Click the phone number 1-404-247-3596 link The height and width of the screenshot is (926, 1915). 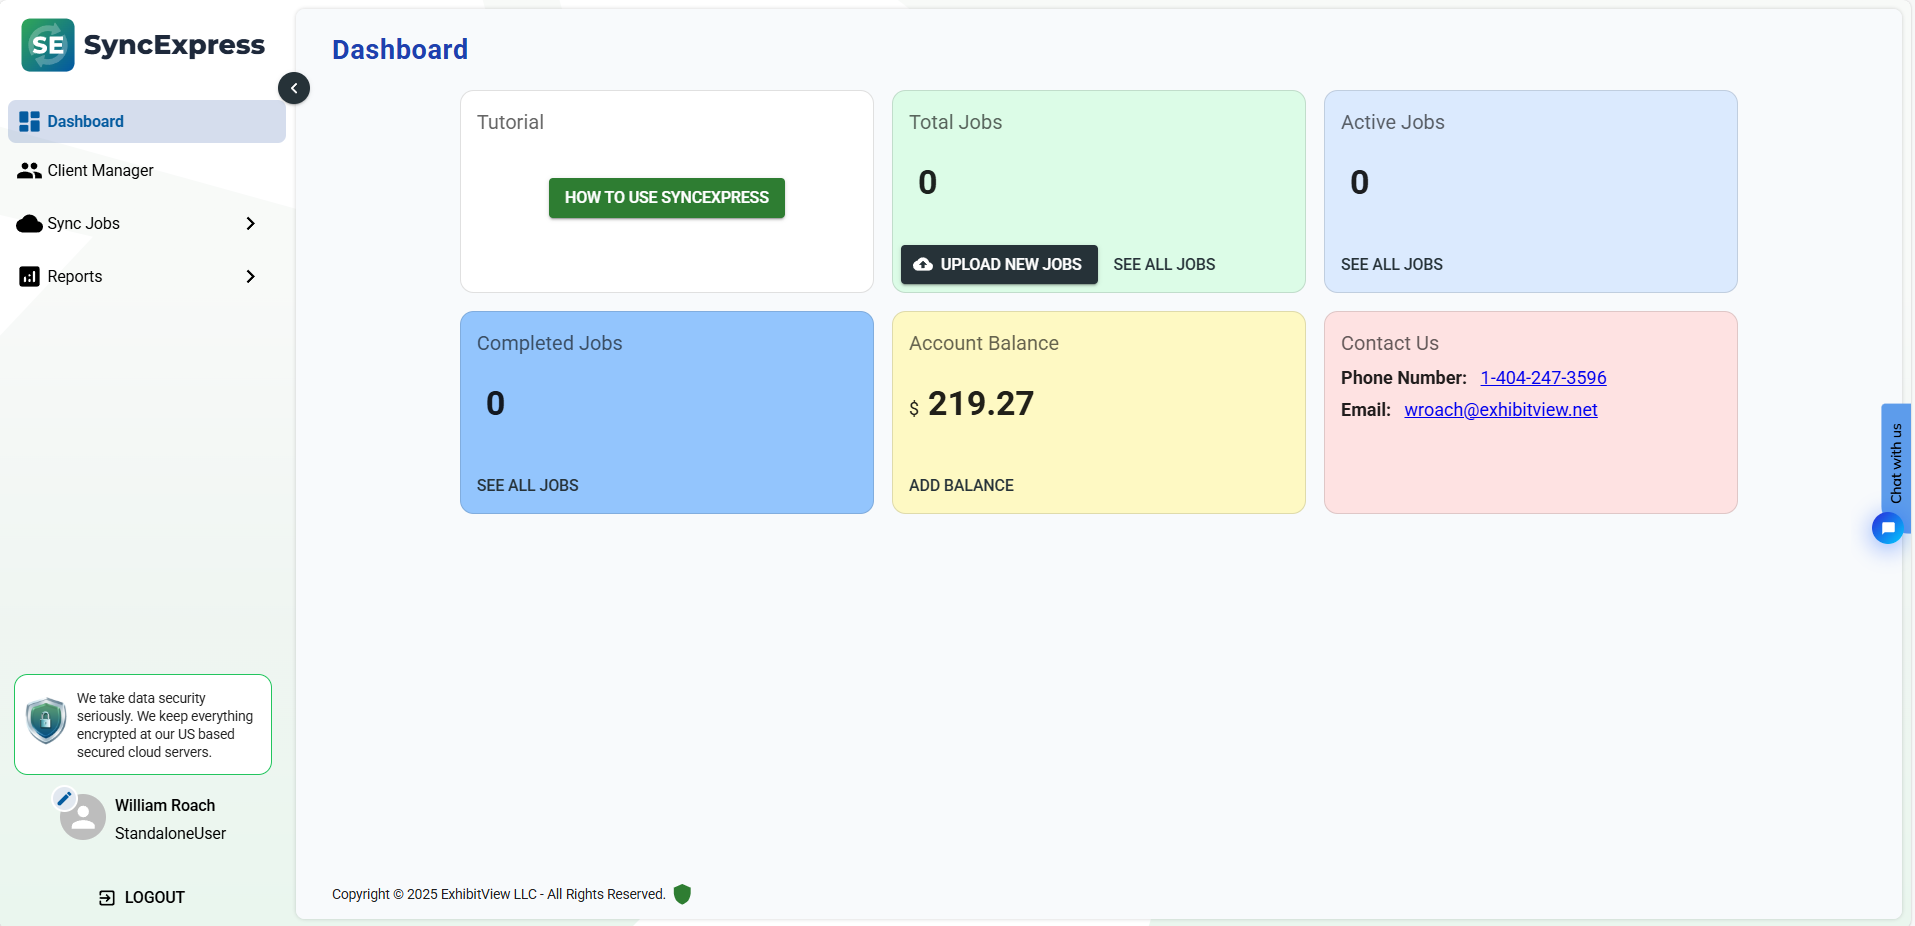coord(1543,378)
